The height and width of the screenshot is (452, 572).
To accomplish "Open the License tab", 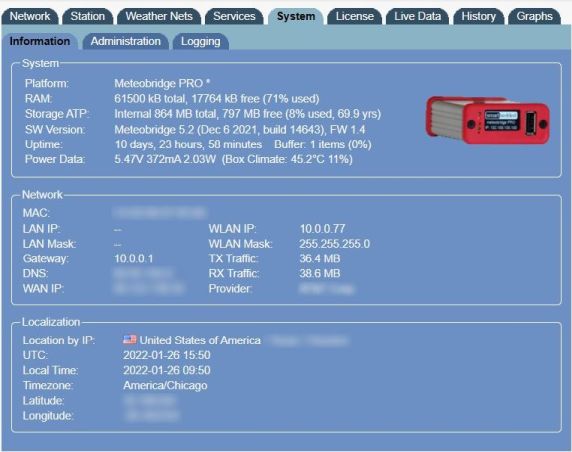I will [x=355, y=16].
